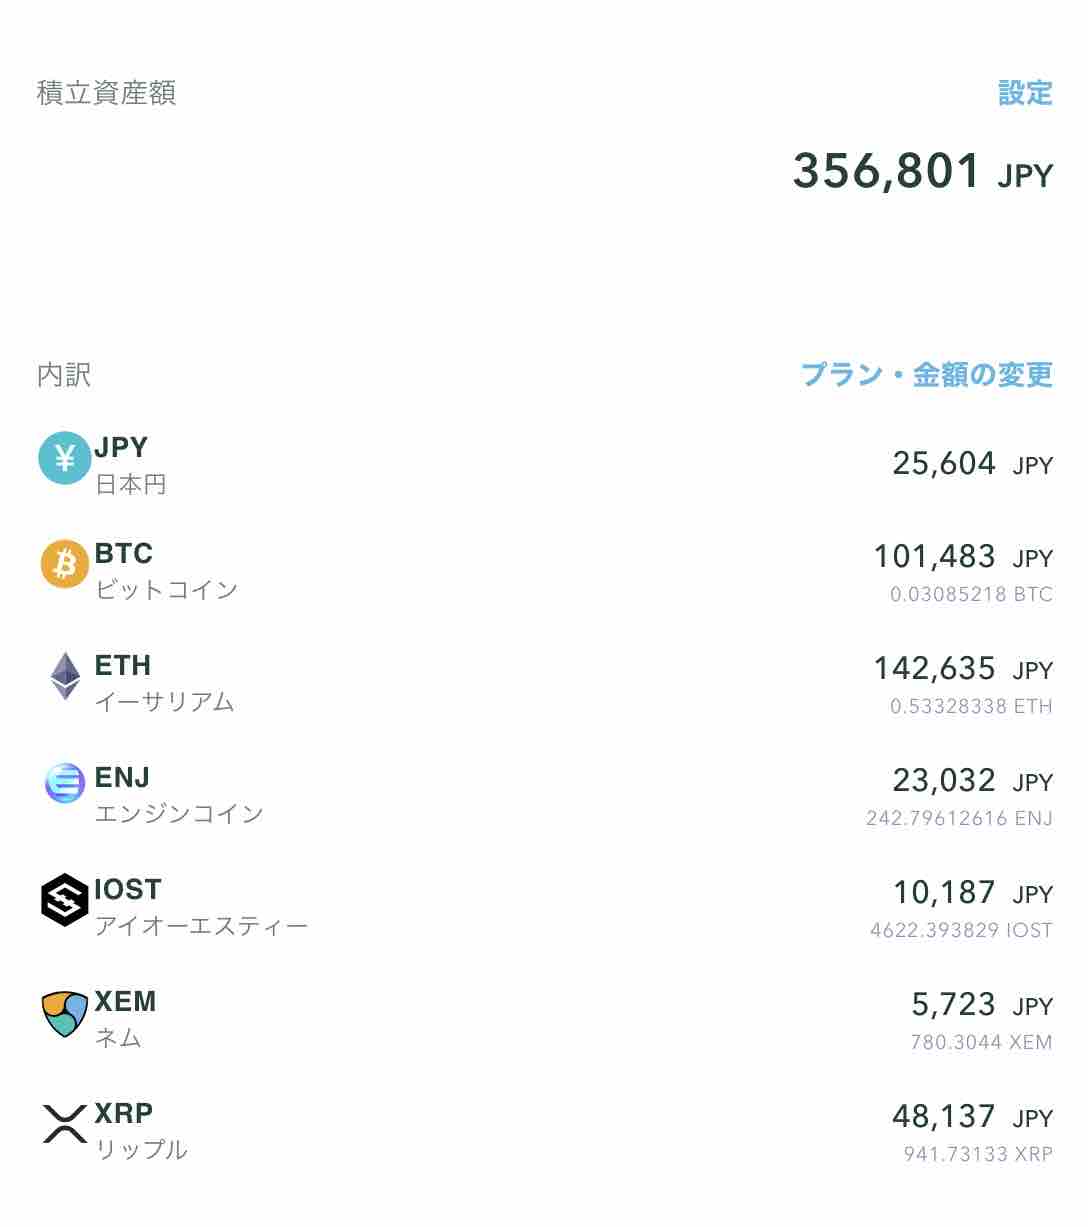Click the 101,483 JPY Bitcoin value
1088x1227 pixels.
[963, 557]
